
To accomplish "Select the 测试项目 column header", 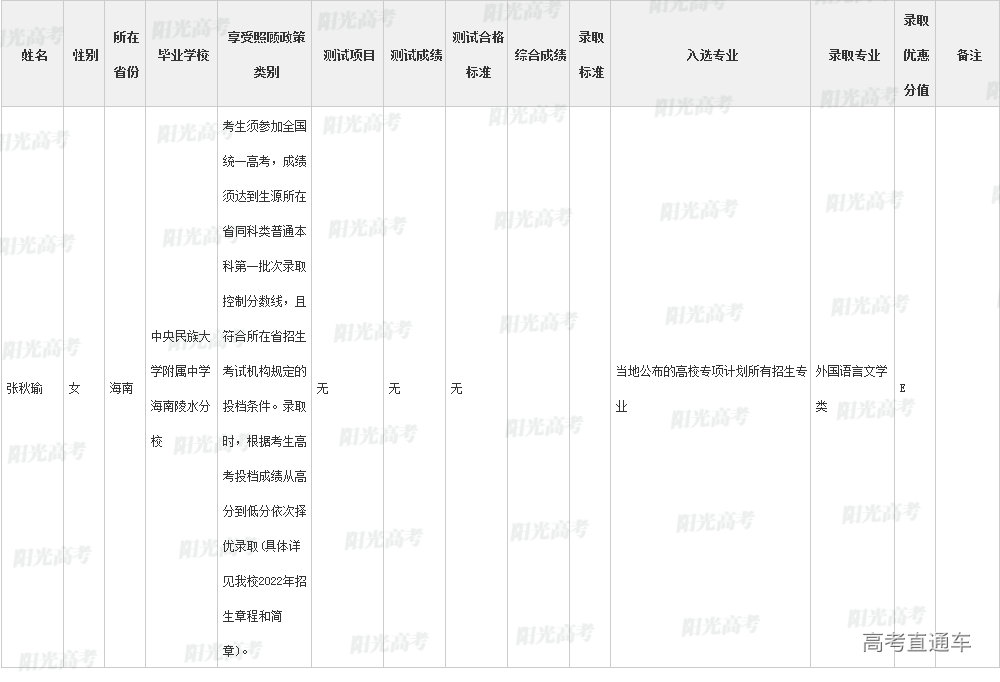I will point(348,55).
